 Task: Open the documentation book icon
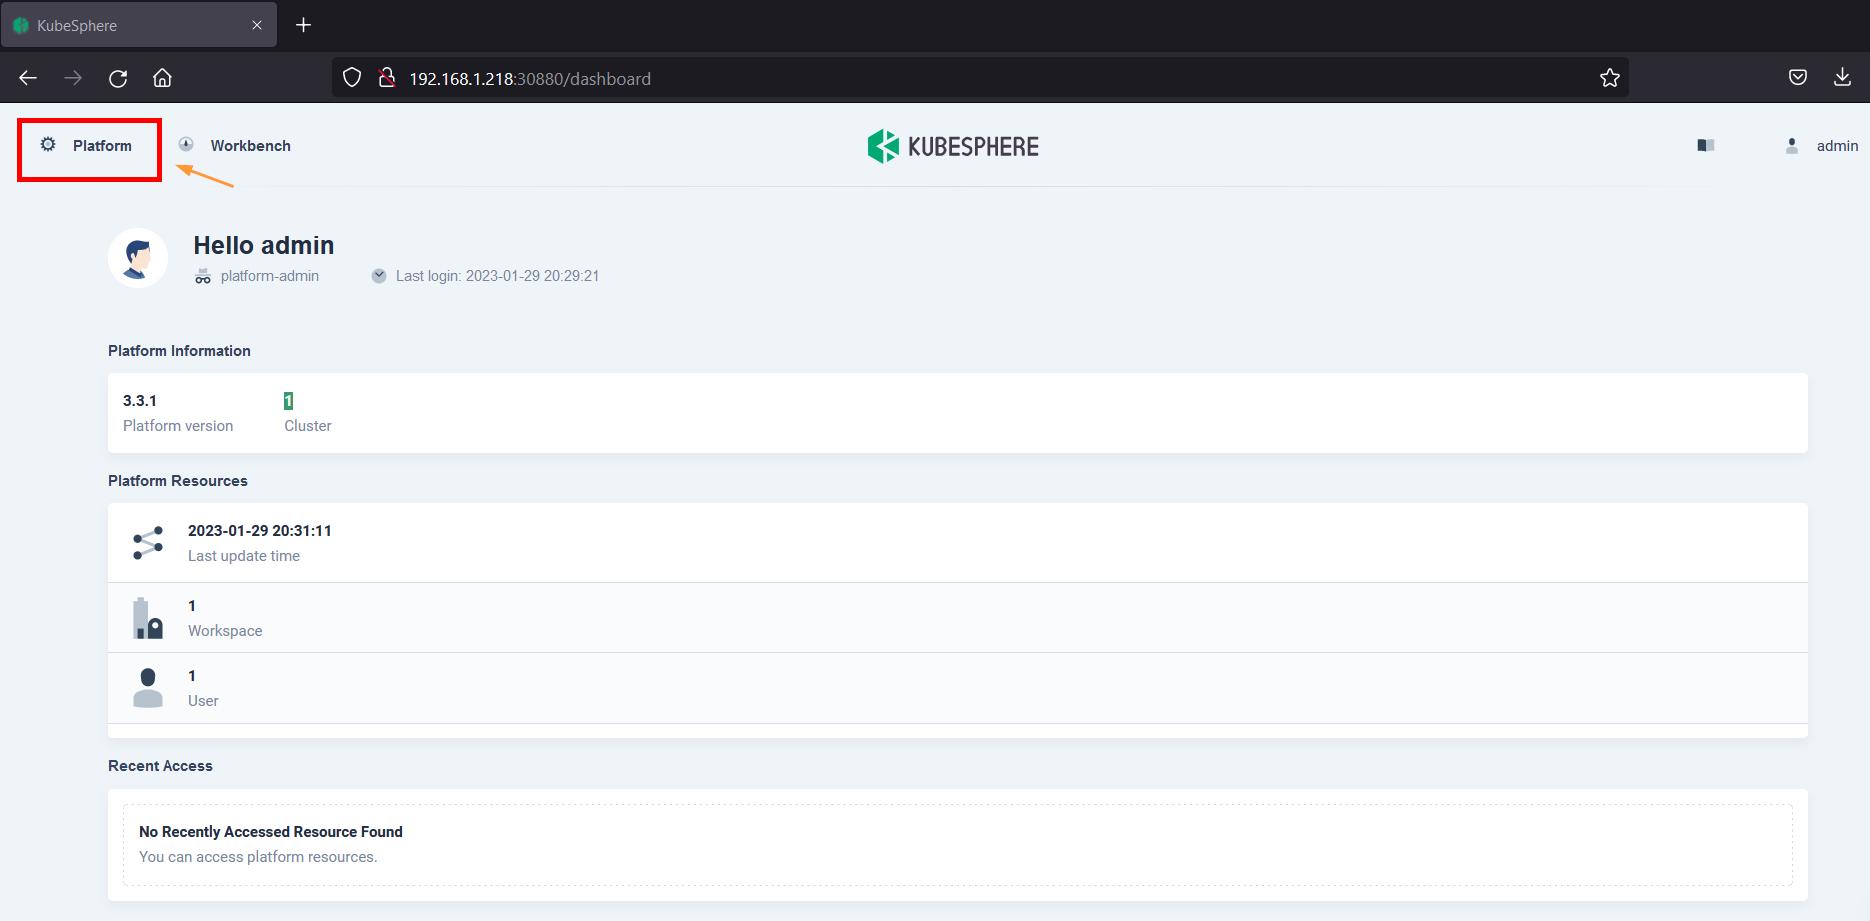pos(1706,146)
